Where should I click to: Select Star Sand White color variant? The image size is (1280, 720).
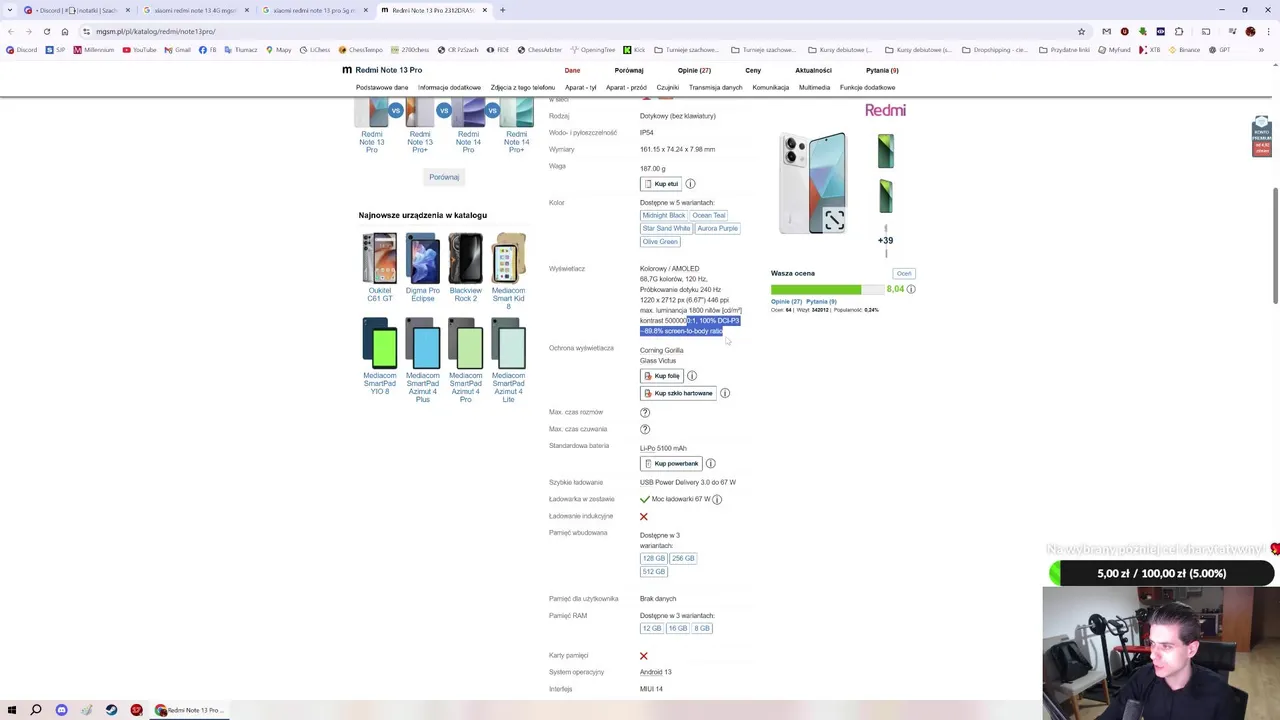666,228
